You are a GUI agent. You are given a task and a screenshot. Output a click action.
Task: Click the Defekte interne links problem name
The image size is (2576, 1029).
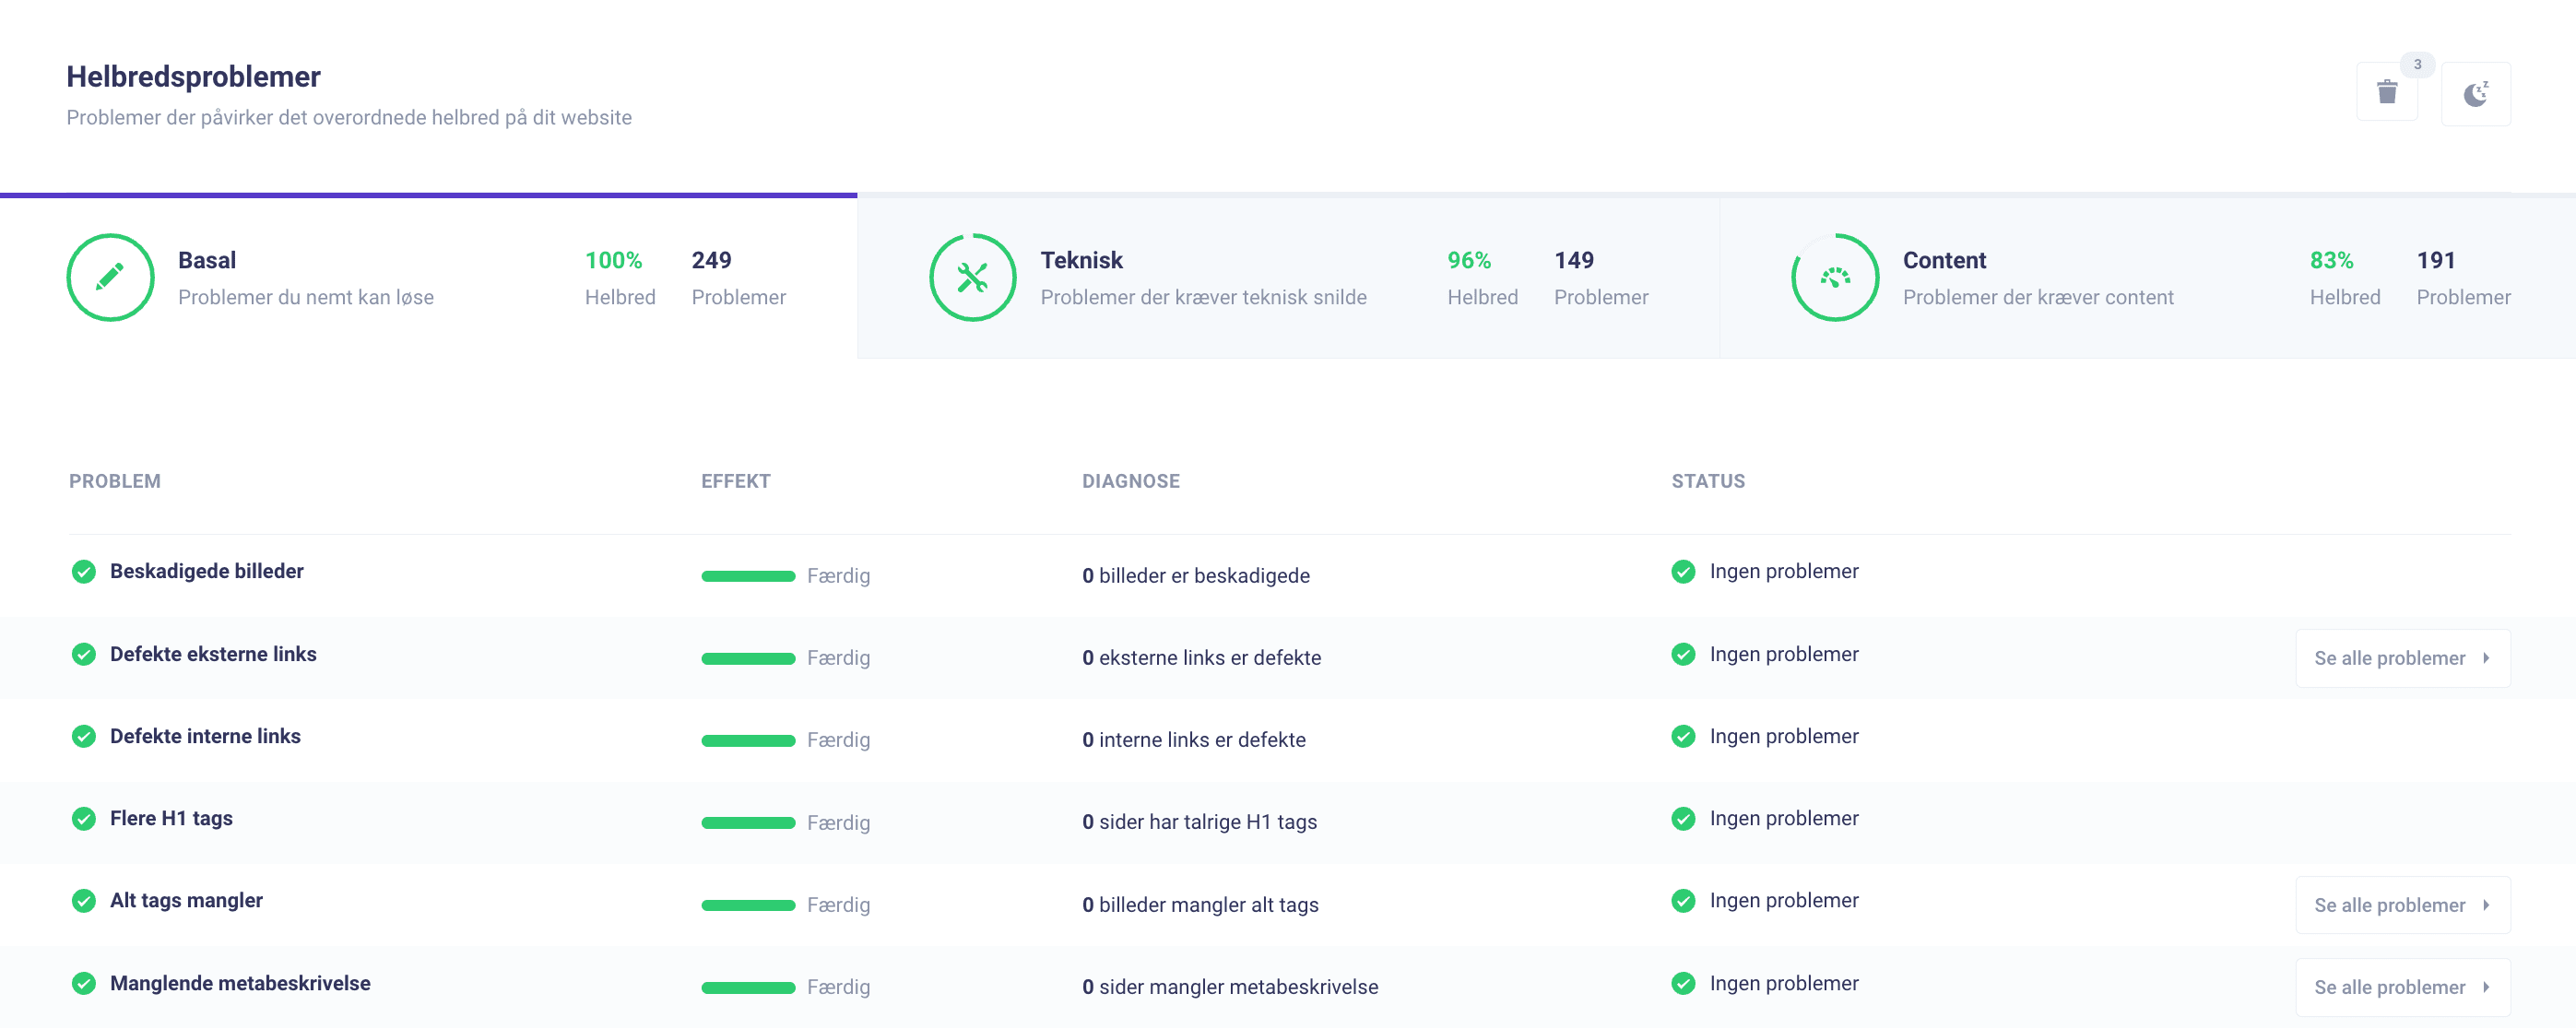(x=205, y=736)
